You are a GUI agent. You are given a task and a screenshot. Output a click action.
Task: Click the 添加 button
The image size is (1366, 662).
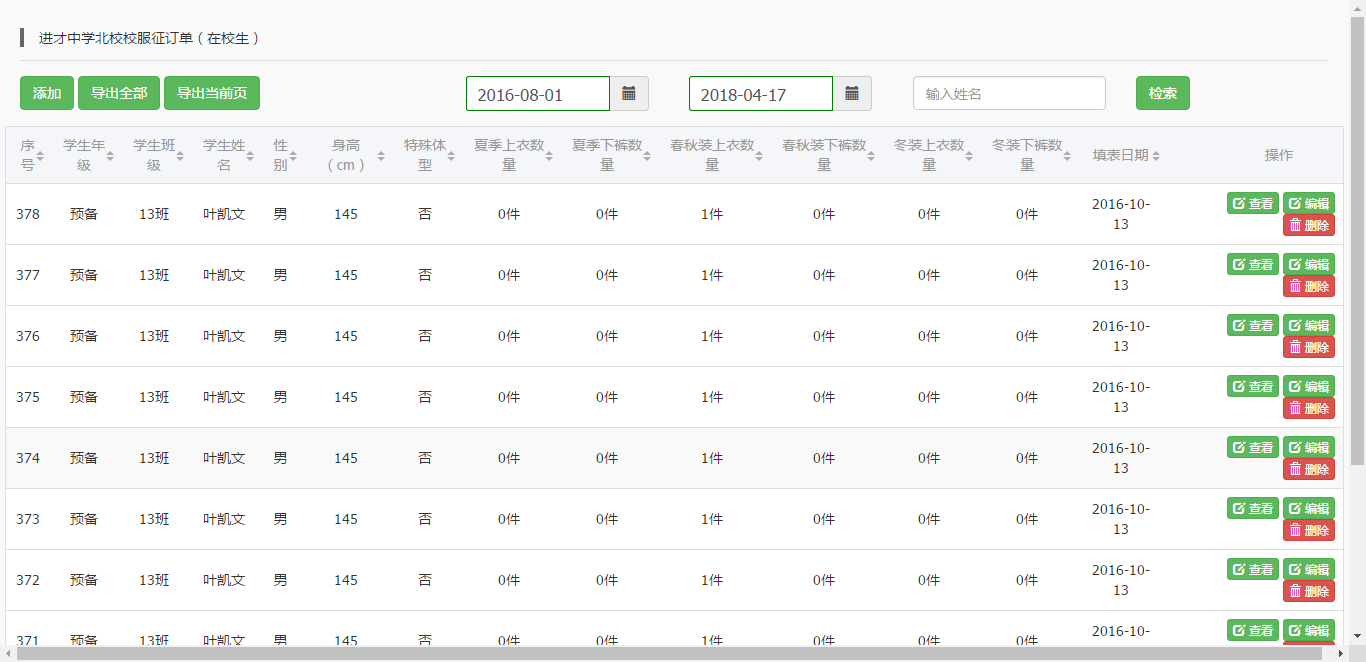(x=47, y=93)
